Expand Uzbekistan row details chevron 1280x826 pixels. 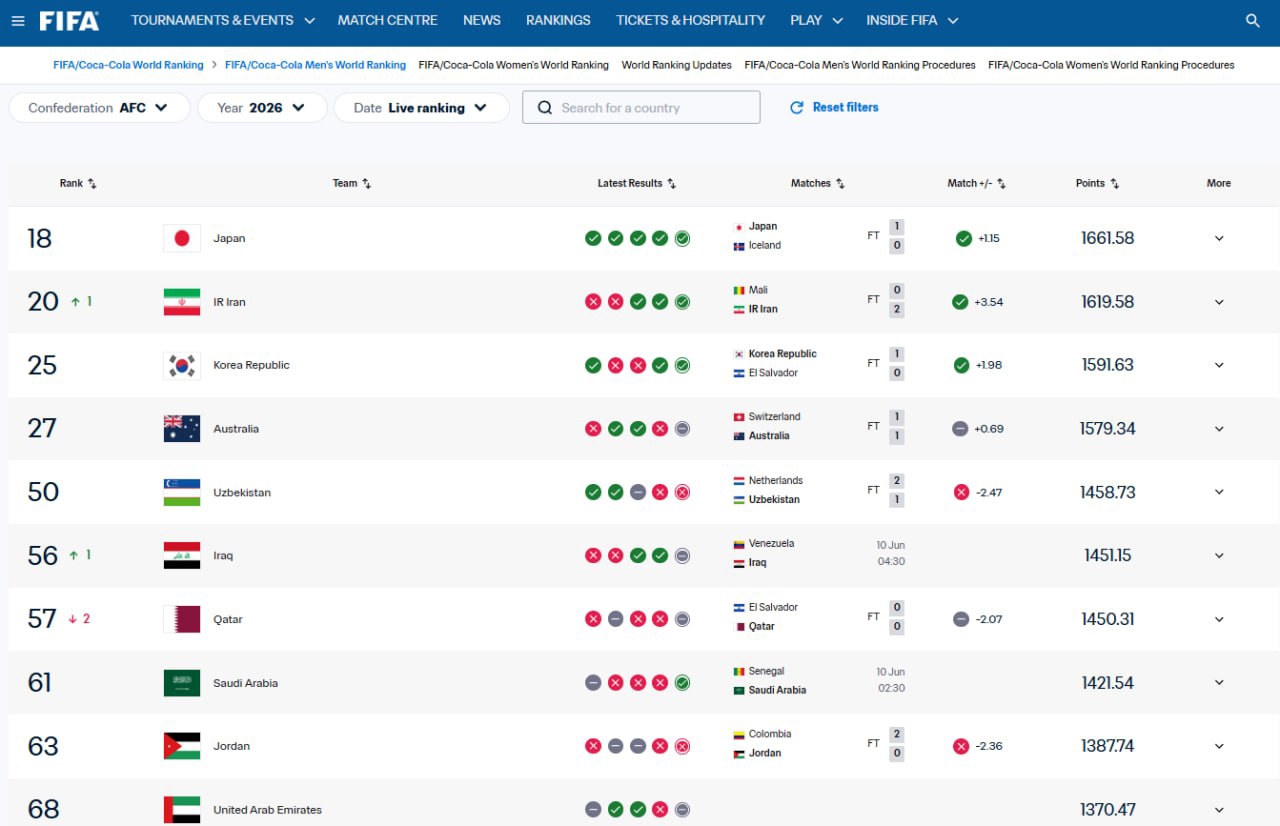click(x=1219, y=492)
